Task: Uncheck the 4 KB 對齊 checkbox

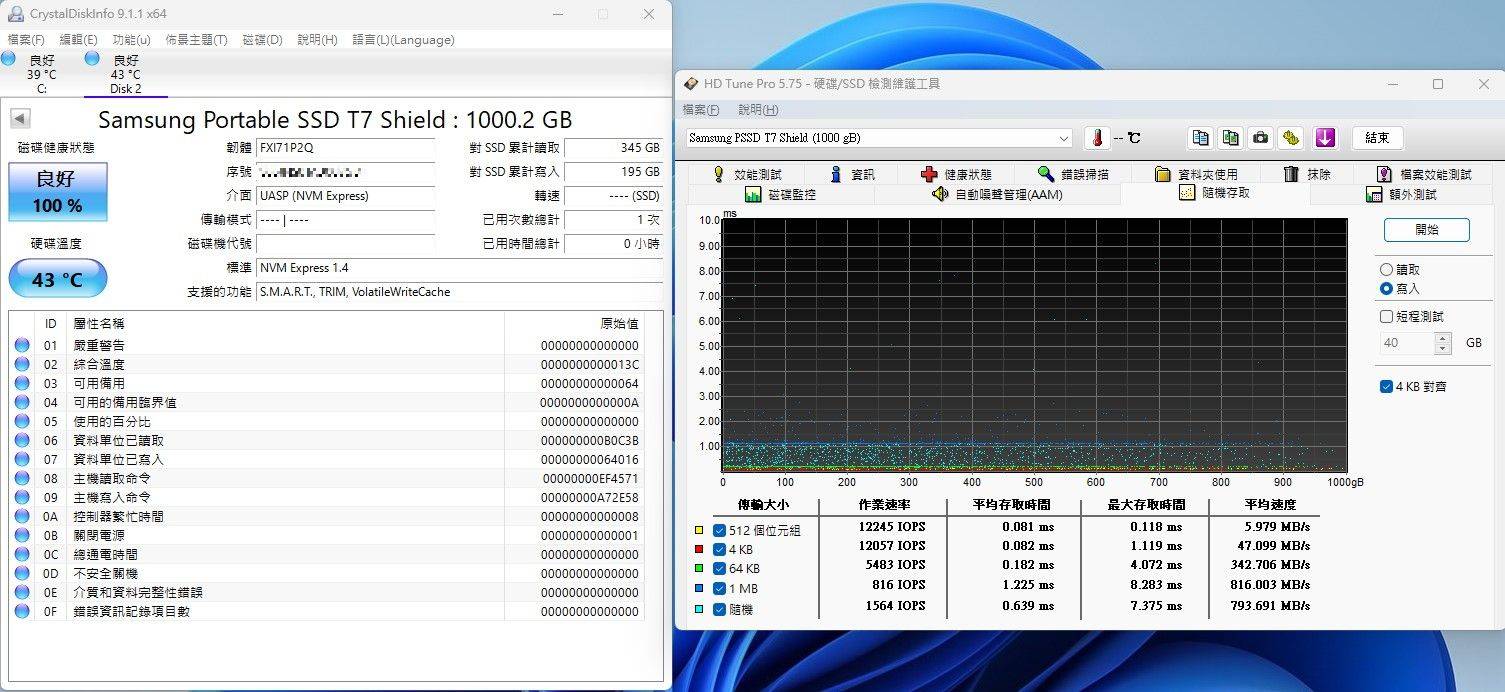Action: (x=1387, y=386)
